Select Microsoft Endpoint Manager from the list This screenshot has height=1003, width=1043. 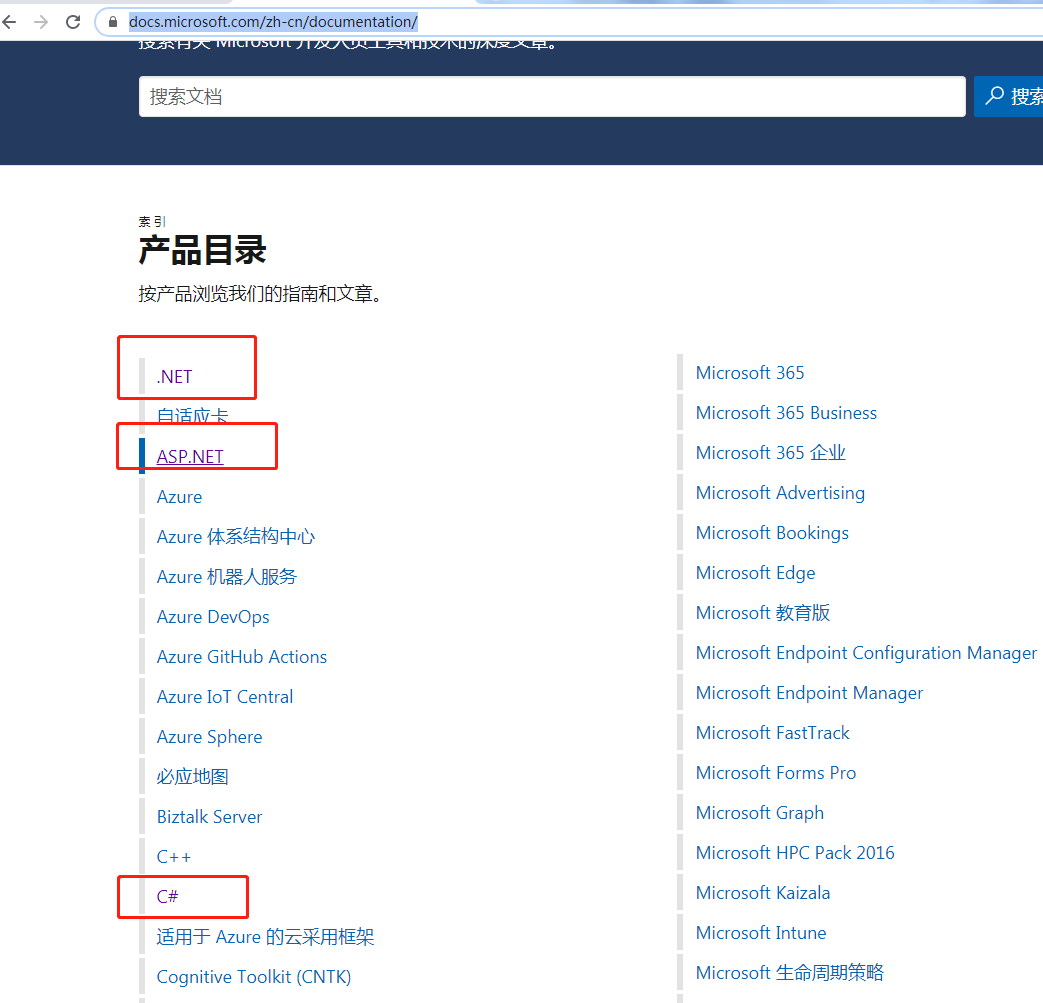coord(809,692)
